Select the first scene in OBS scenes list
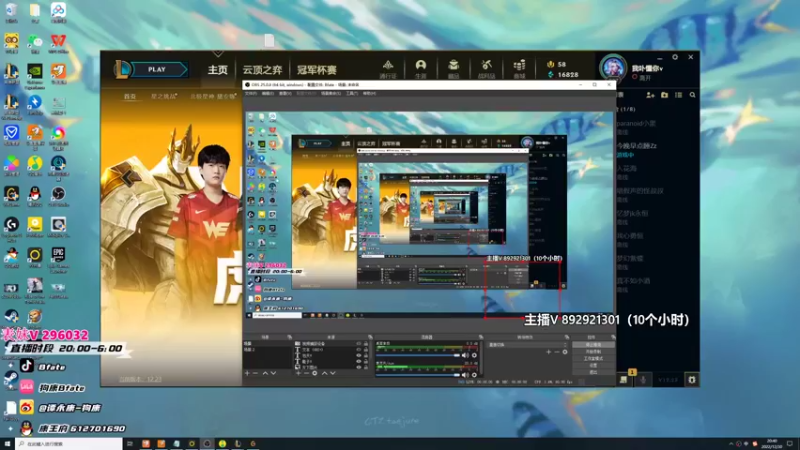800x450 pixels. pos(267,343)
